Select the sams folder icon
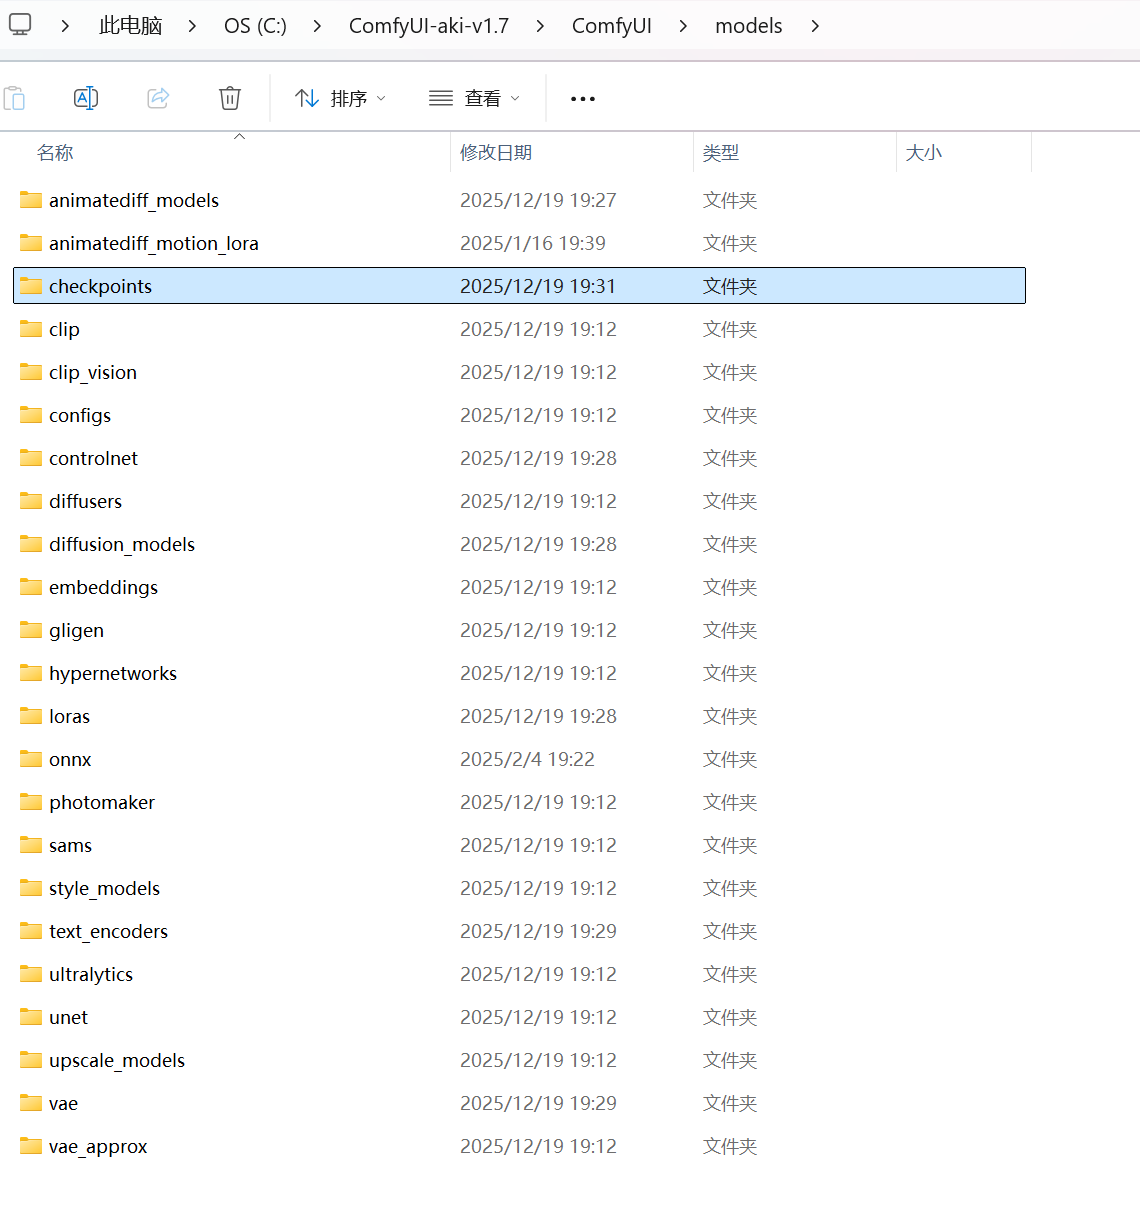The image size is (1140, 1225). (31, 845)
